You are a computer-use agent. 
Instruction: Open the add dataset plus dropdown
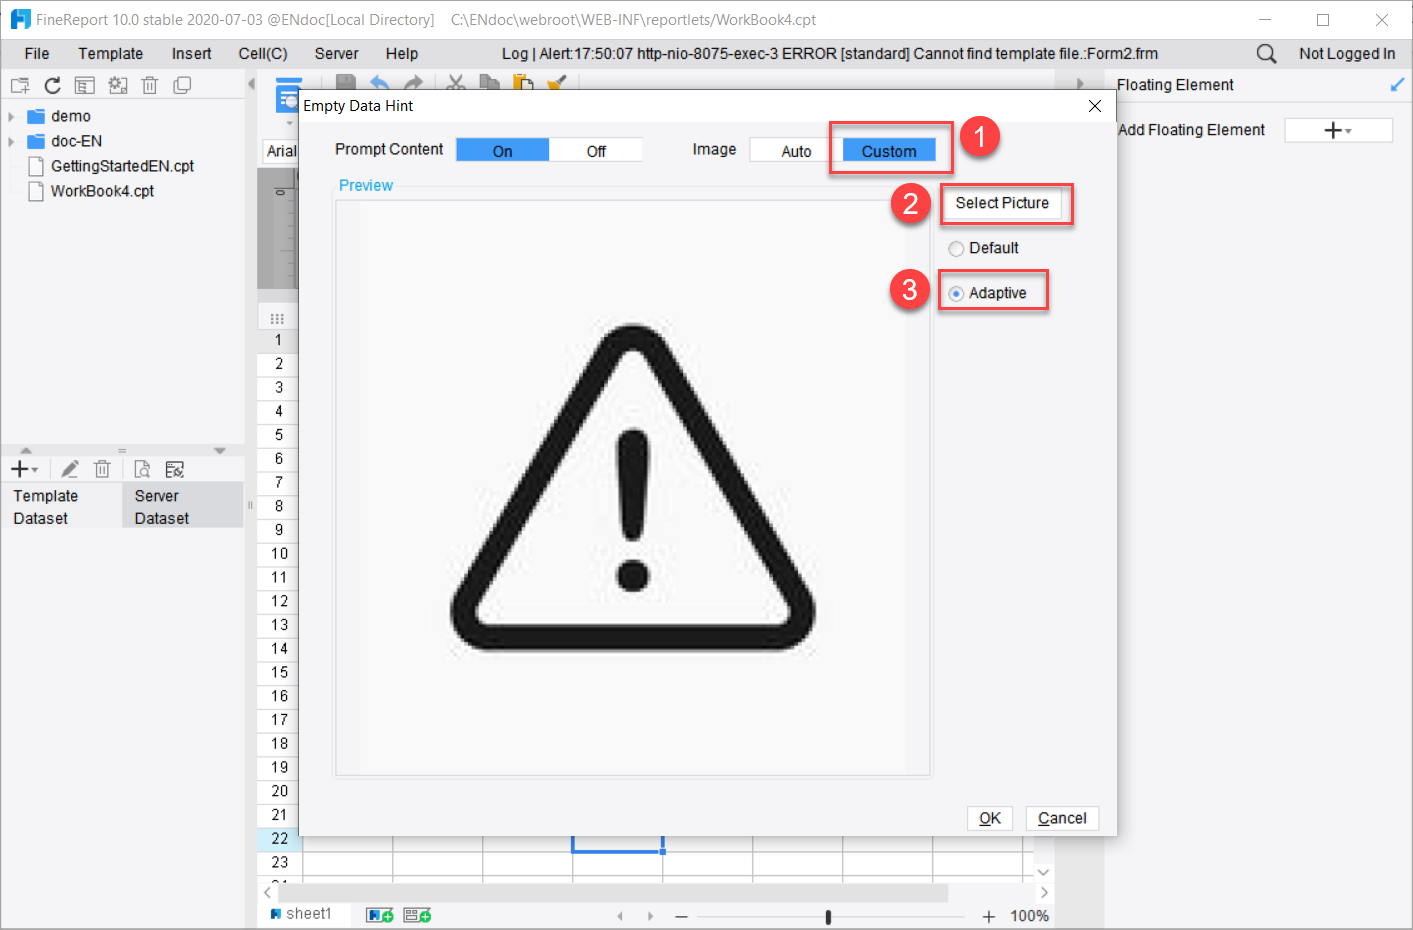click(24, 469)
